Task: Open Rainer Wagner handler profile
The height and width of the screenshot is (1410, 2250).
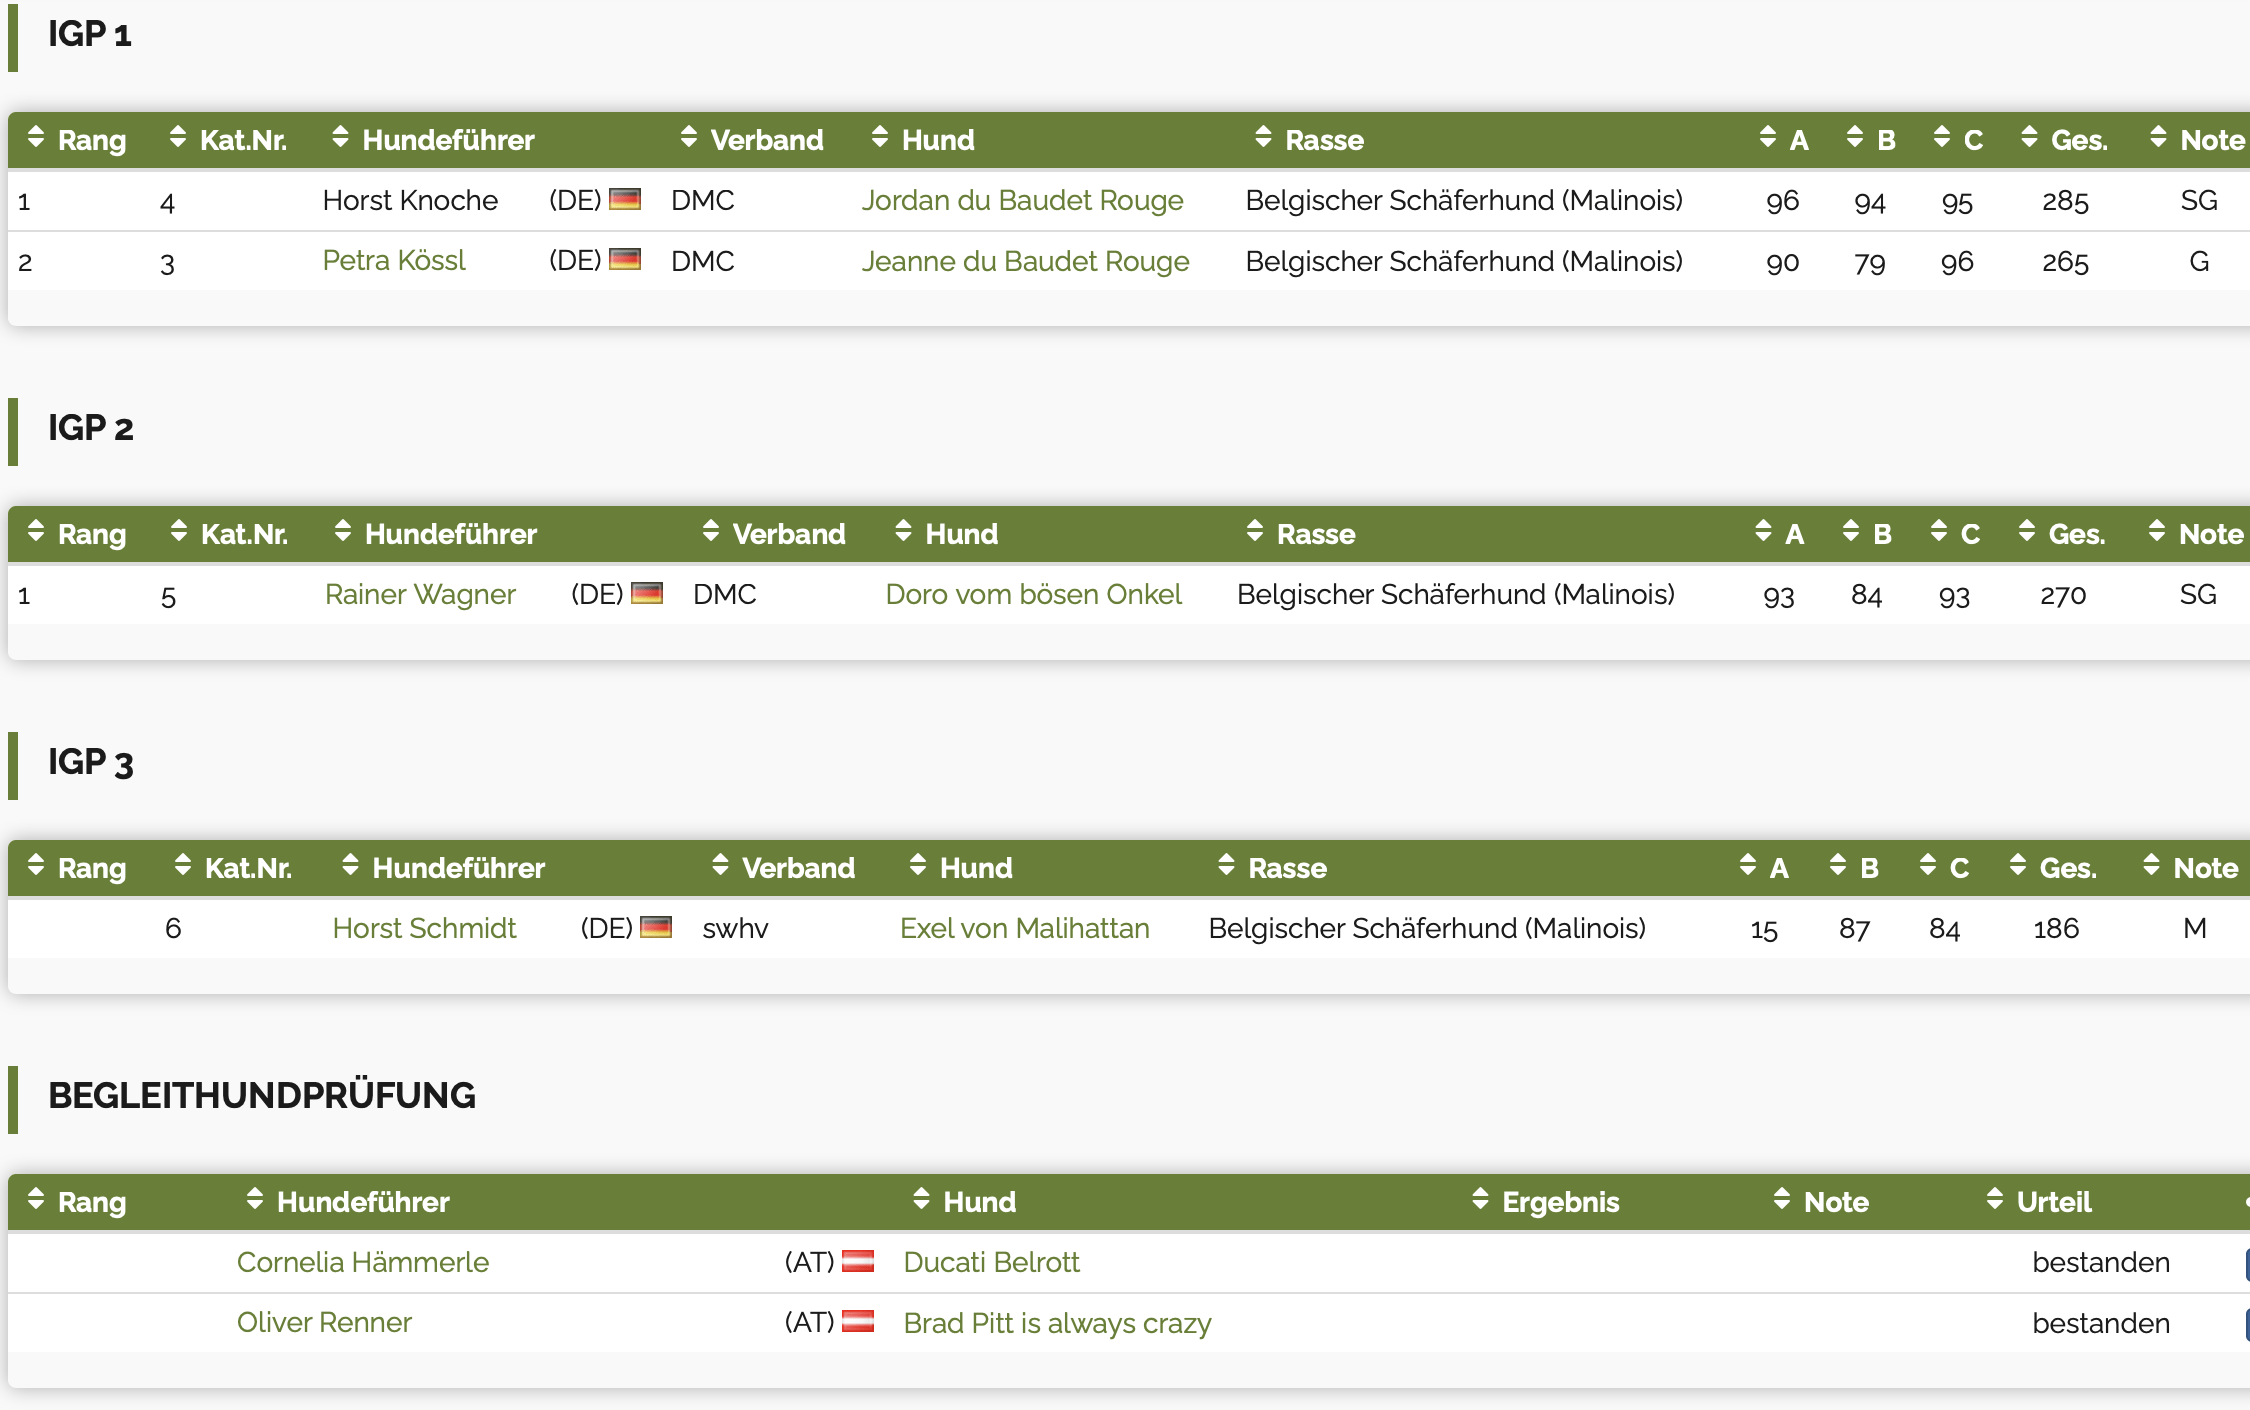Action: (x=420, y=595)
